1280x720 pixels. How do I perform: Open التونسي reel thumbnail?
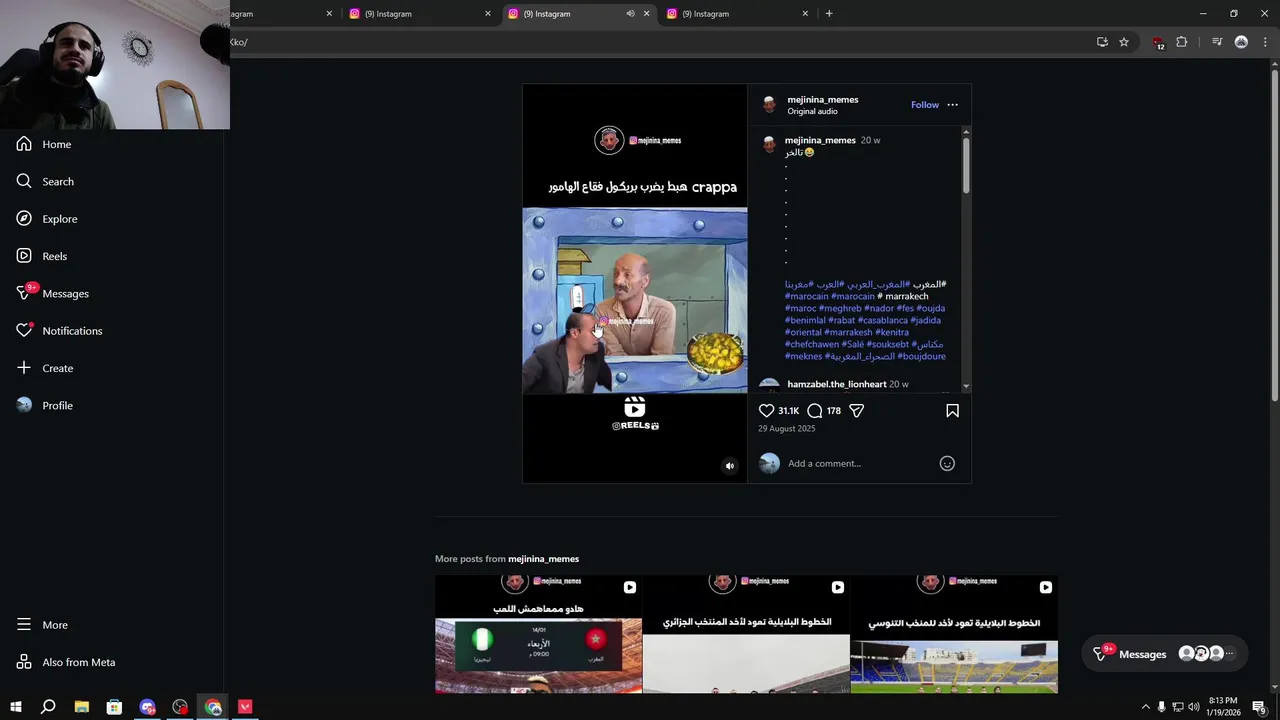954,634
